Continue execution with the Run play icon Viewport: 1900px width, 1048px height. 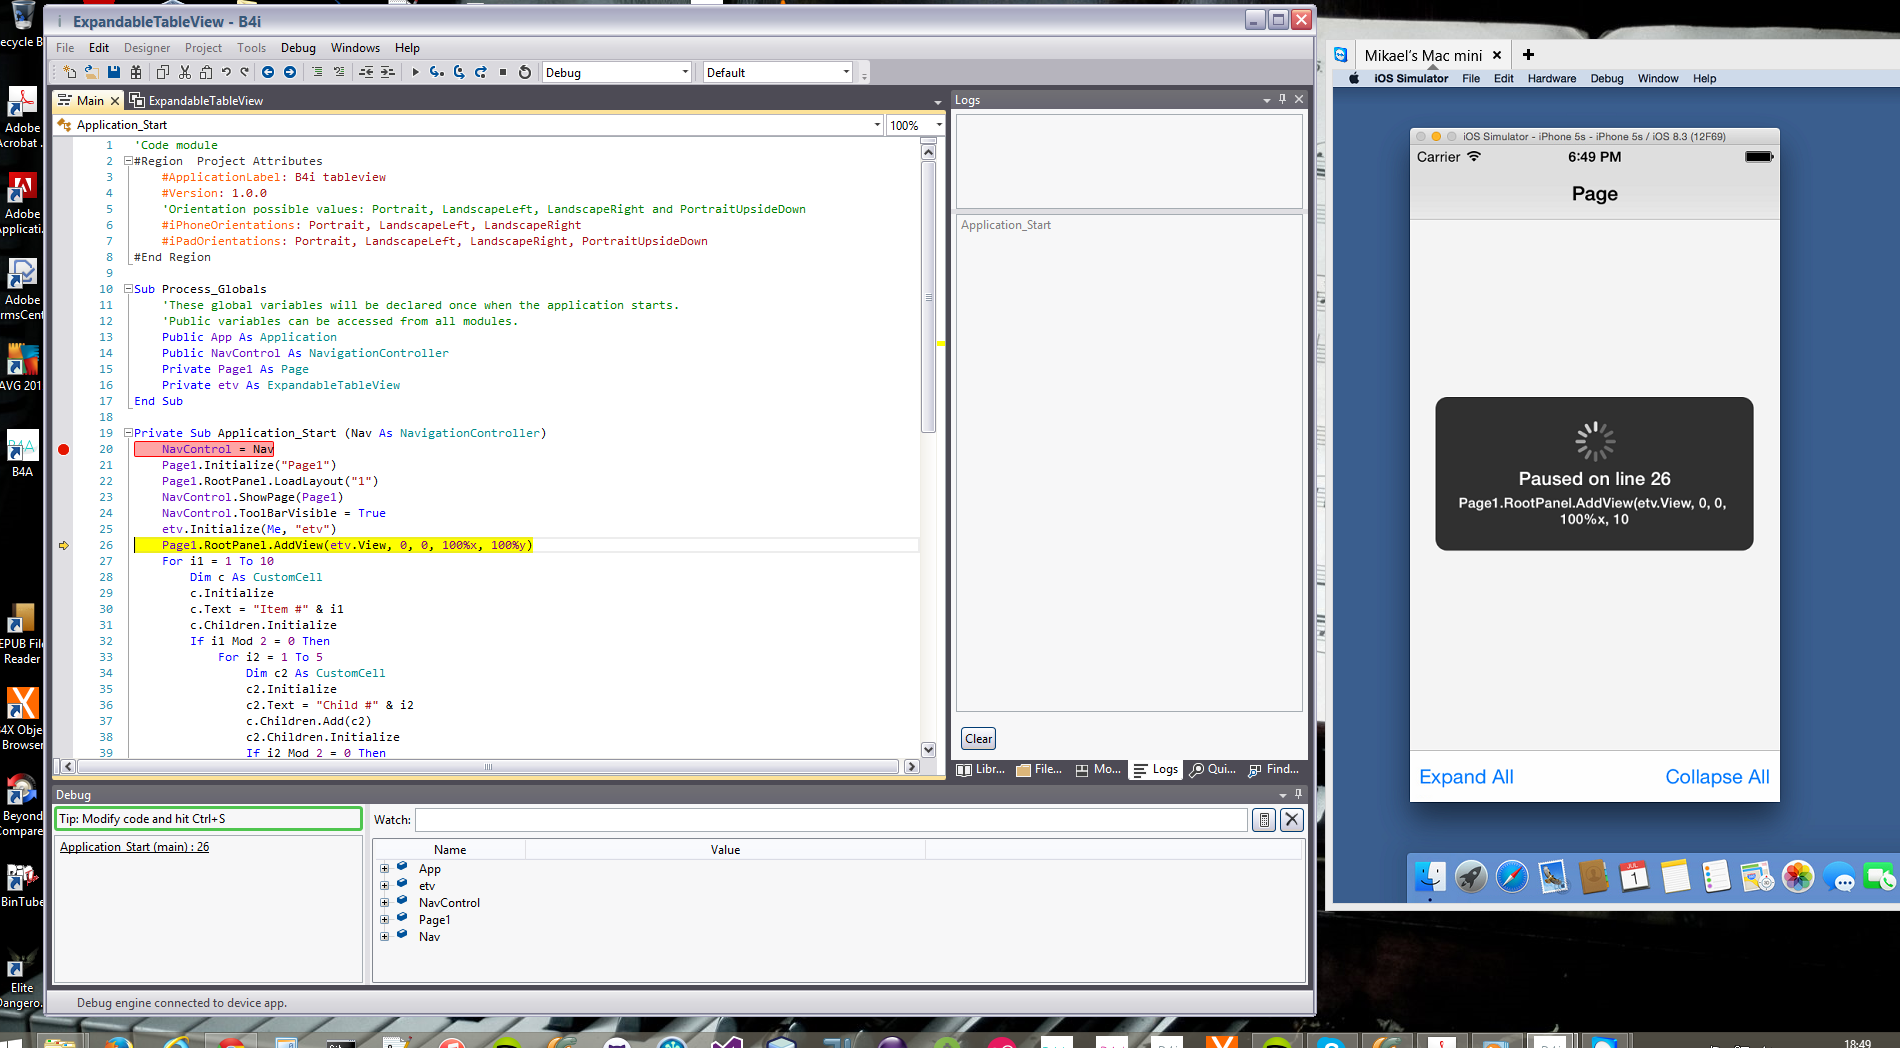415,72
